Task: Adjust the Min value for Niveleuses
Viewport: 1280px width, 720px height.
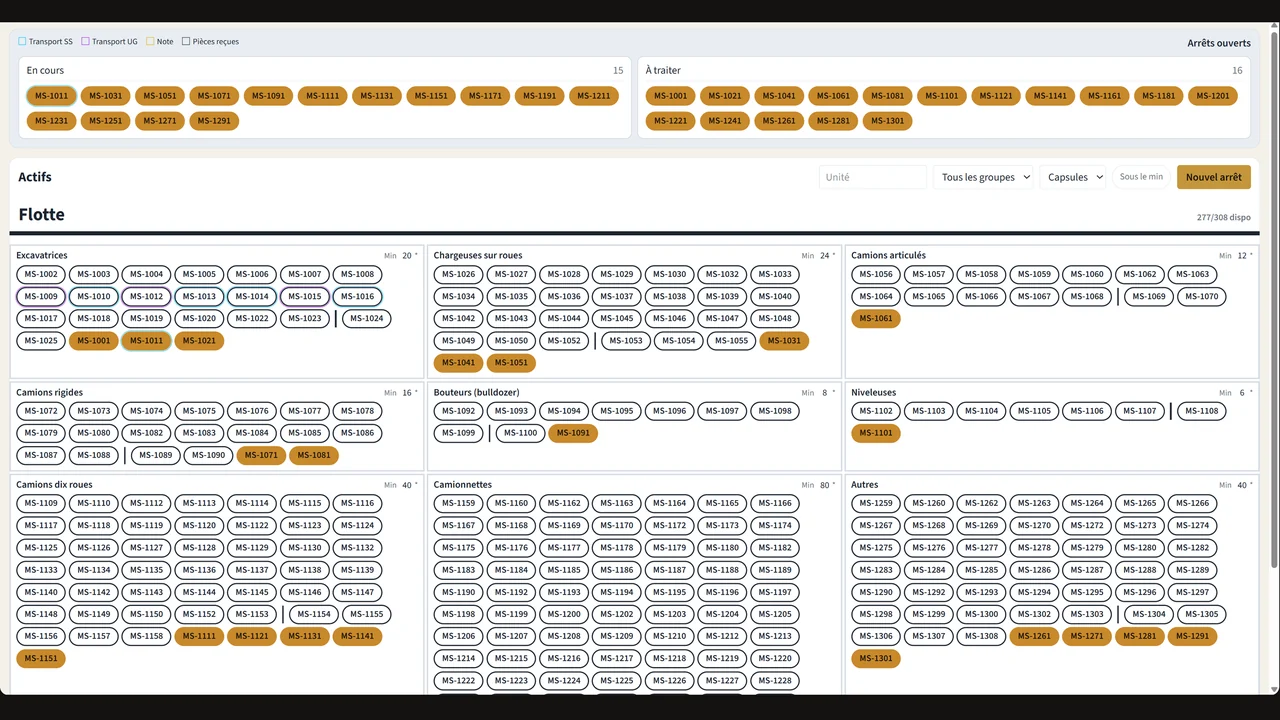Action: pyautogui.click(x=1244, y=393)
